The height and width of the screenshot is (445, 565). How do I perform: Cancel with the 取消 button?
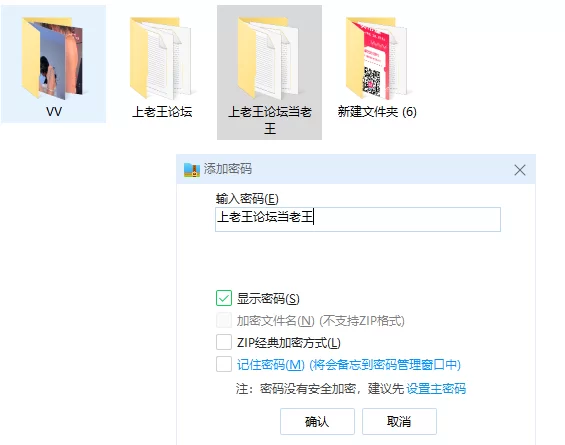coord(399,421)
